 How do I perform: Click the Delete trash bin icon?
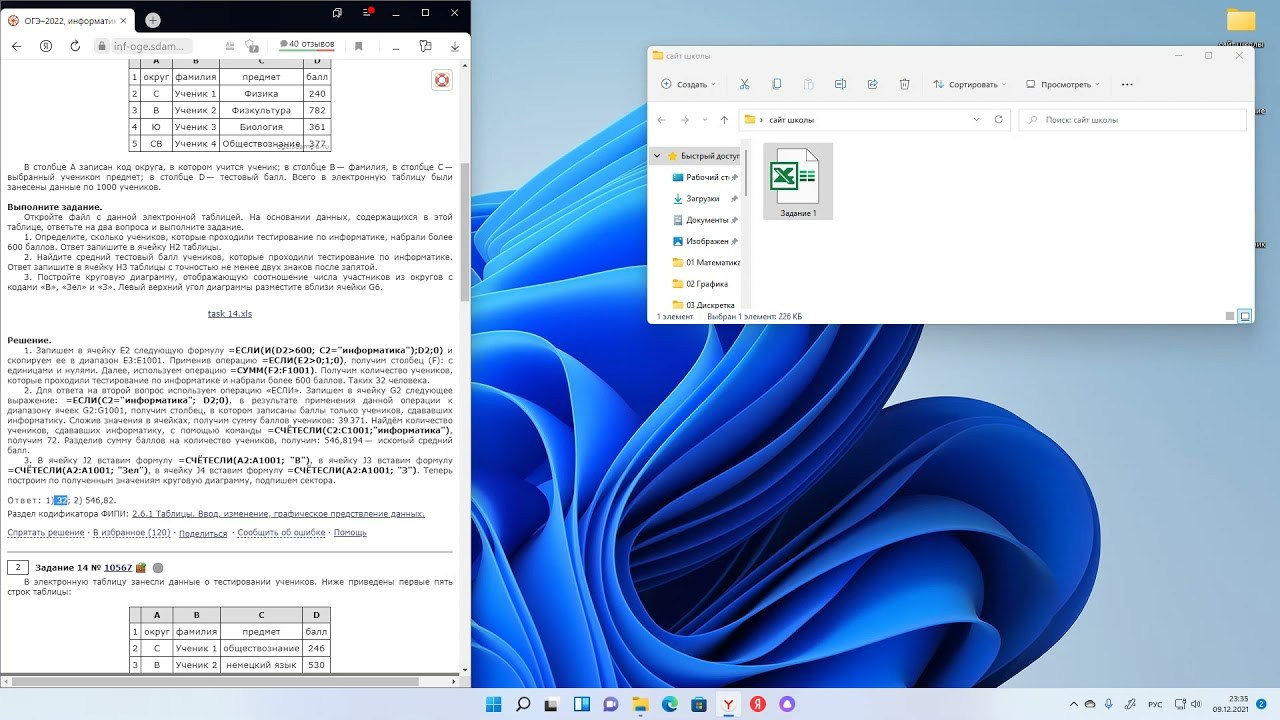(904, 85)
